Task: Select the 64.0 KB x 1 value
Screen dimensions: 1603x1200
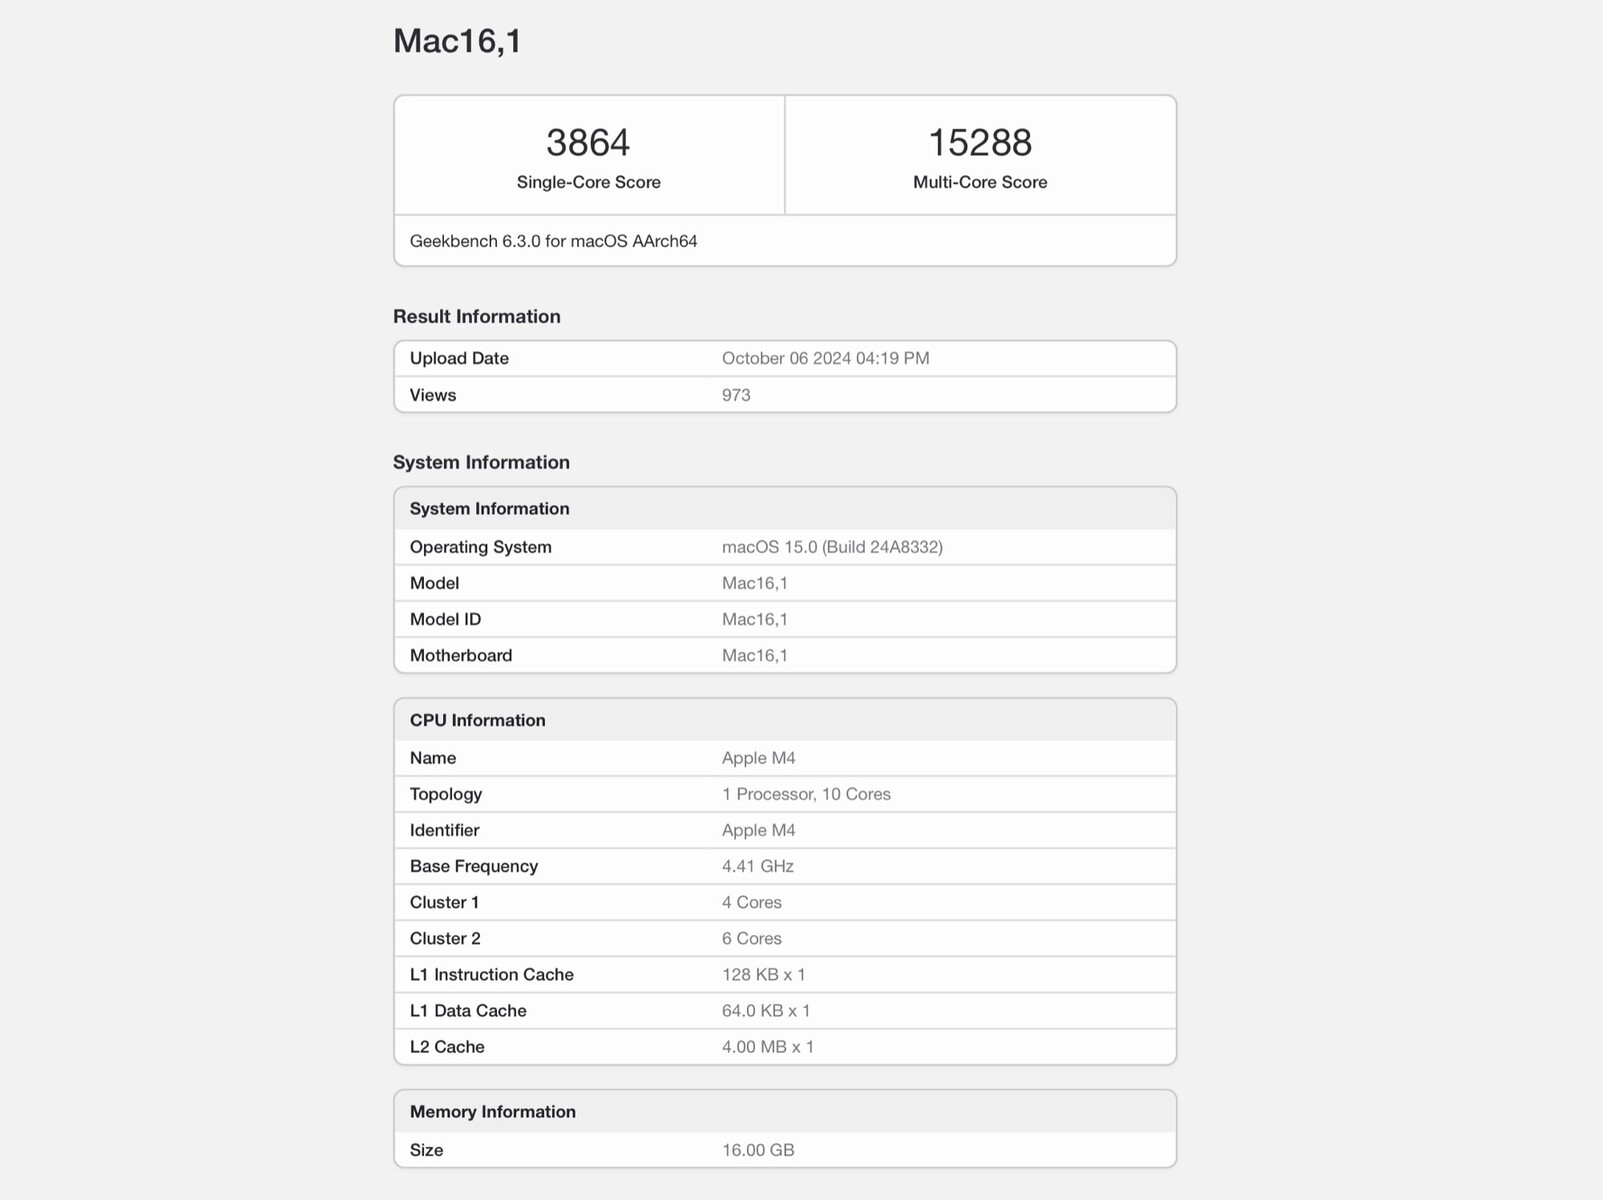Action: point(766,1010)
